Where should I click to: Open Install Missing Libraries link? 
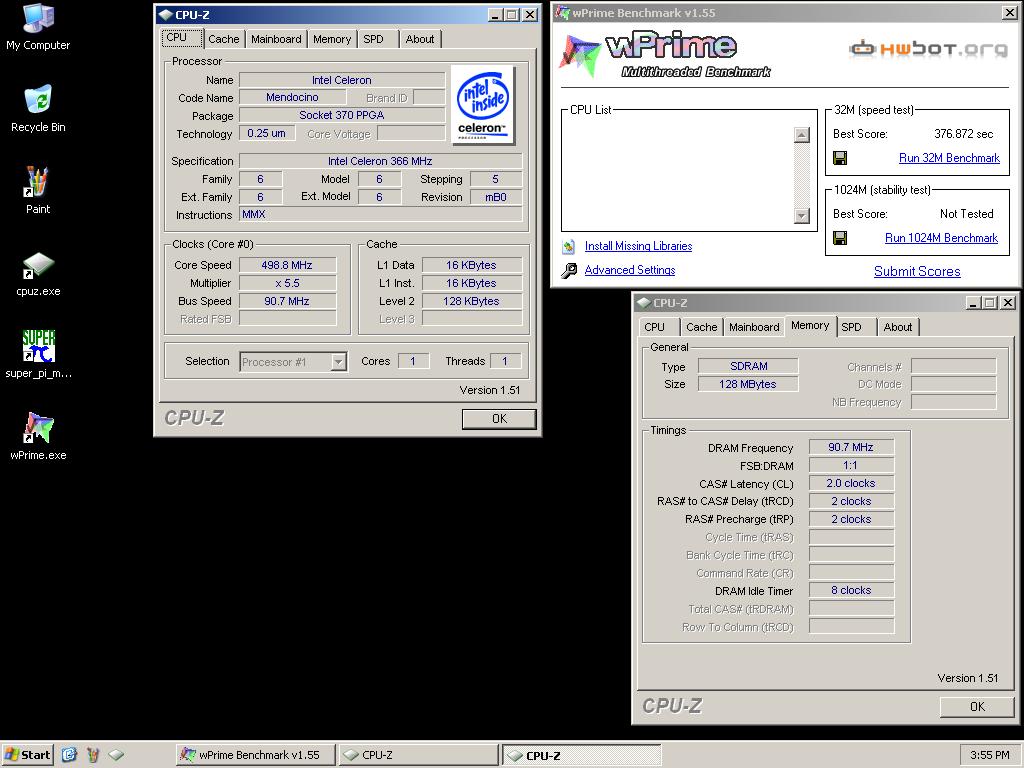[638, 246]
